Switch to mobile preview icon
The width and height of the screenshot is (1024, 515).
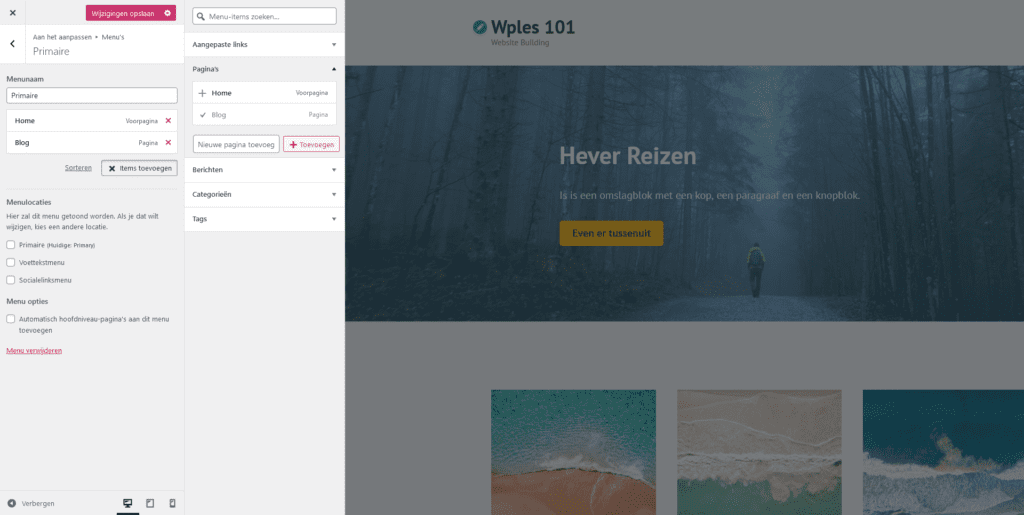172,503
